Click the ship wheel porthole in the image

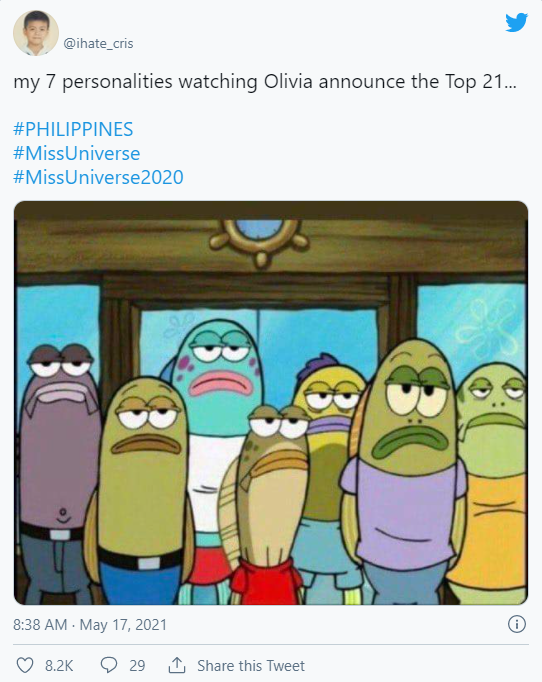coord(260,239)
